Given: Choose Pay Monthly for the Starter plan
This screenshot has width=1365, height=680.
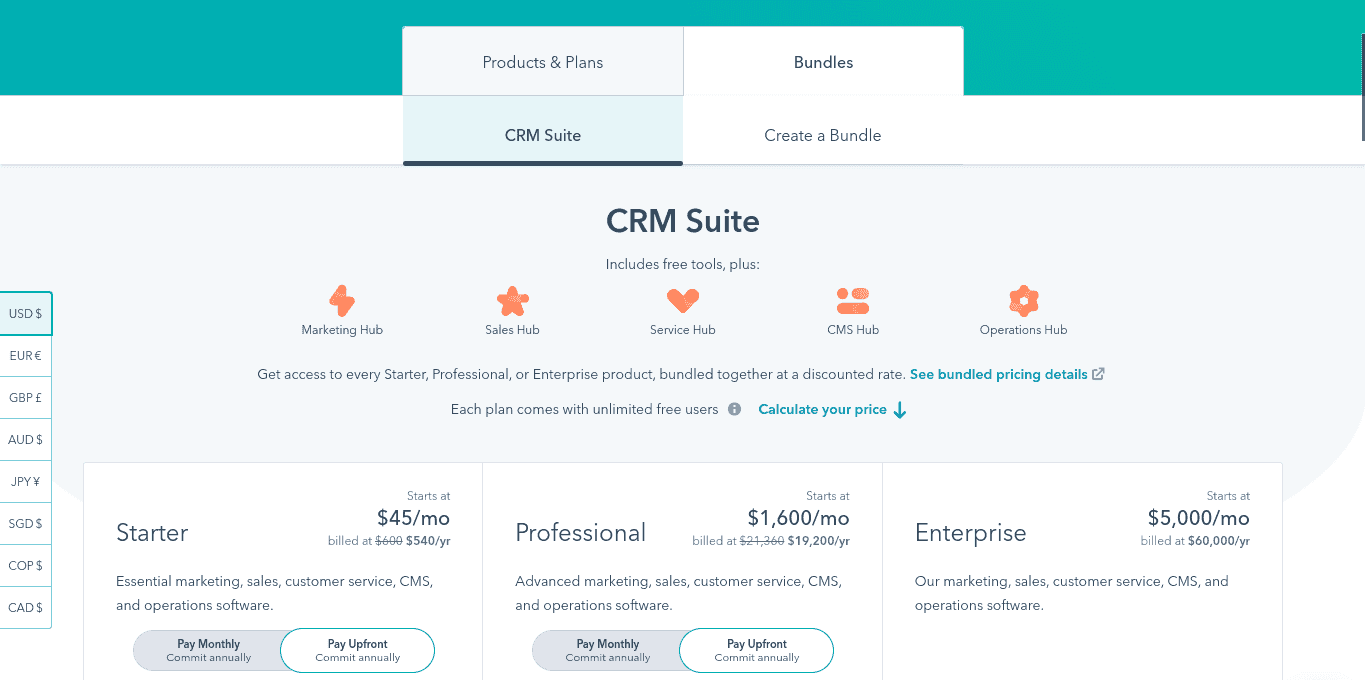Looking at the screenshot, I should pos(209,650).
